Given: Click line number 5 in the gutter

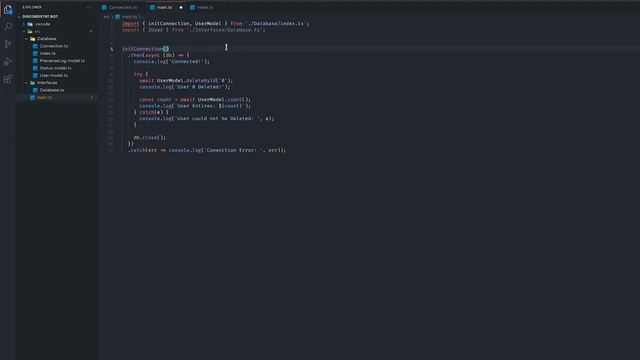Looking at the screenshot, I should coord(111,49).
